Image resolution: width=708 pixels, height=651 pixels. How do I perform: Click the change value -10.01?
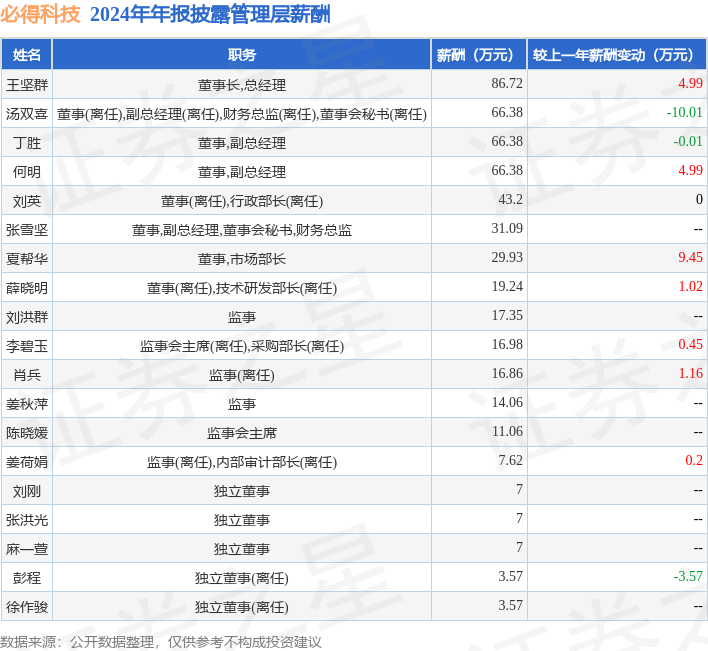coord(685,112)
